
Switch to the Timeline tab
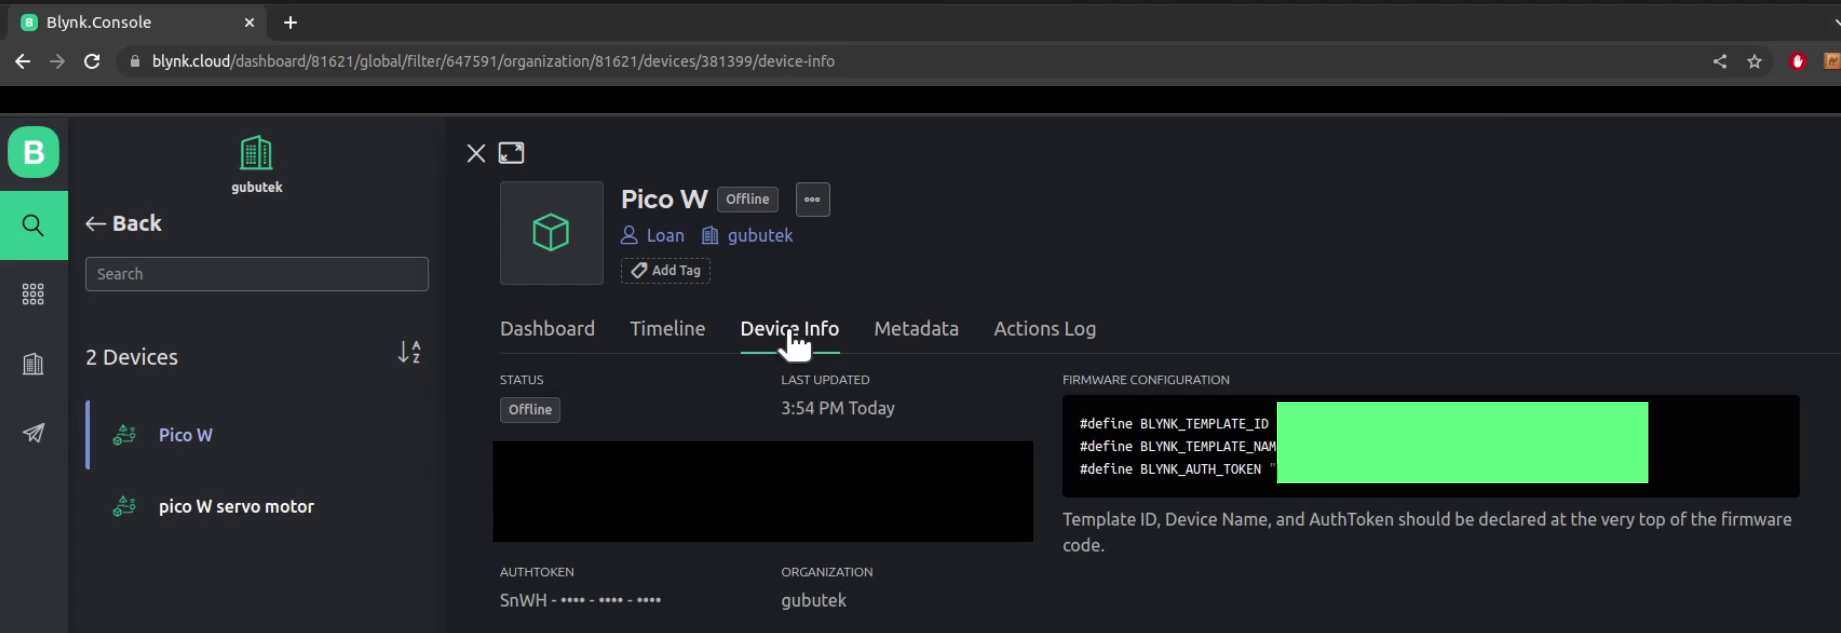(x=667, y=329)
